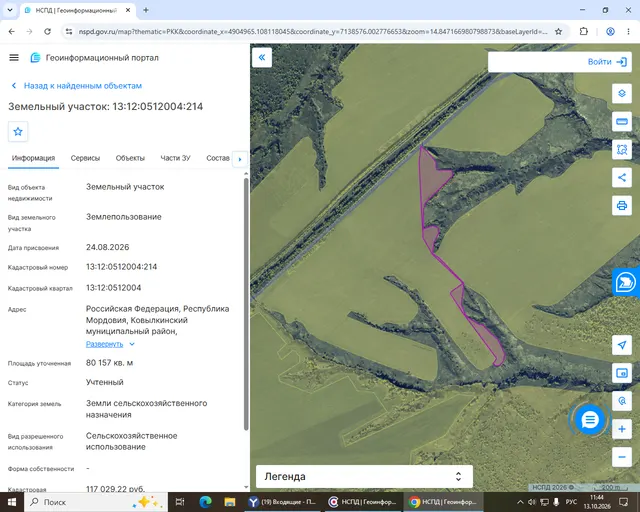Select the ruler measurement tool
640x512 pixels.
pos(622,122)
